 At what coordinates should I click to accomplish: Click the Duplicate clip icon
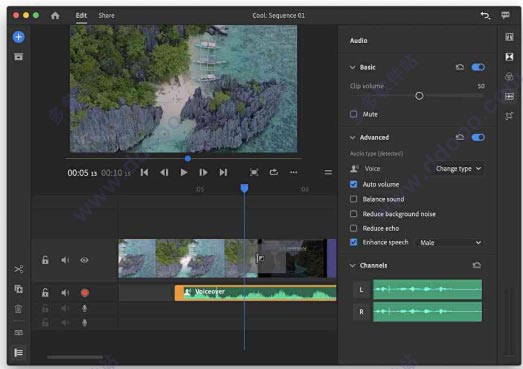tap(19, 289)
